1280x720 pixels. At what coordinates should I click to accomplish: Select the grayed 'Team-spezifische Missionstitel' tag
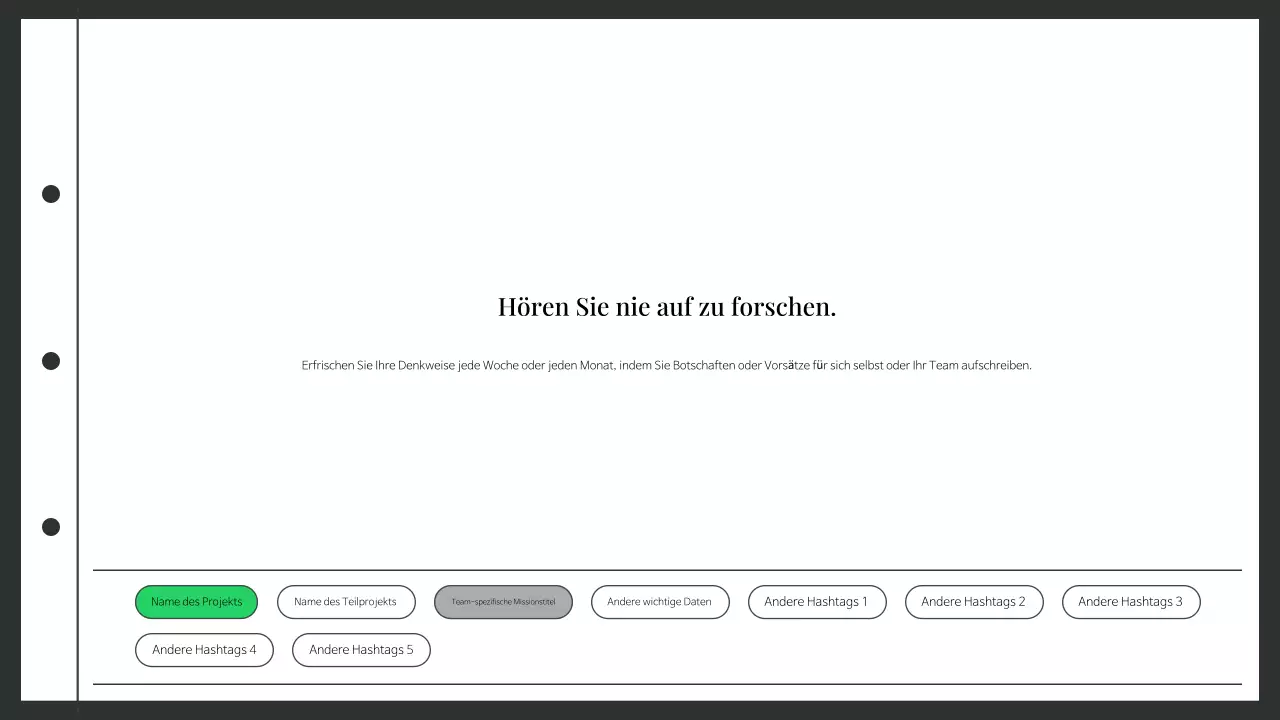click(503, 601)
